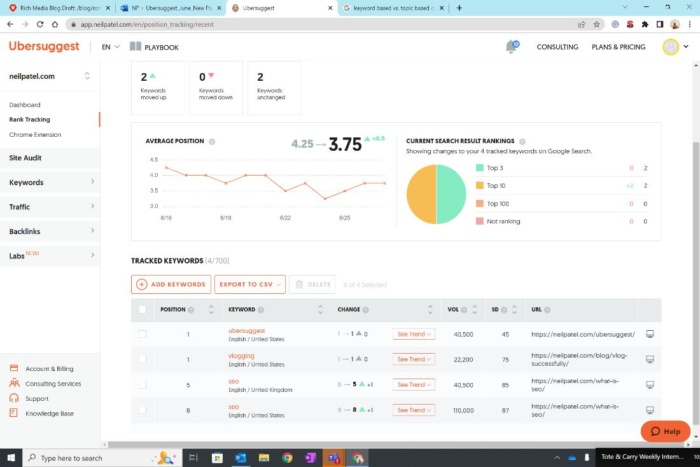This screenshot has width=700, height=467.
Task: Open the EN language dropdown
Action: pos(110,47)
